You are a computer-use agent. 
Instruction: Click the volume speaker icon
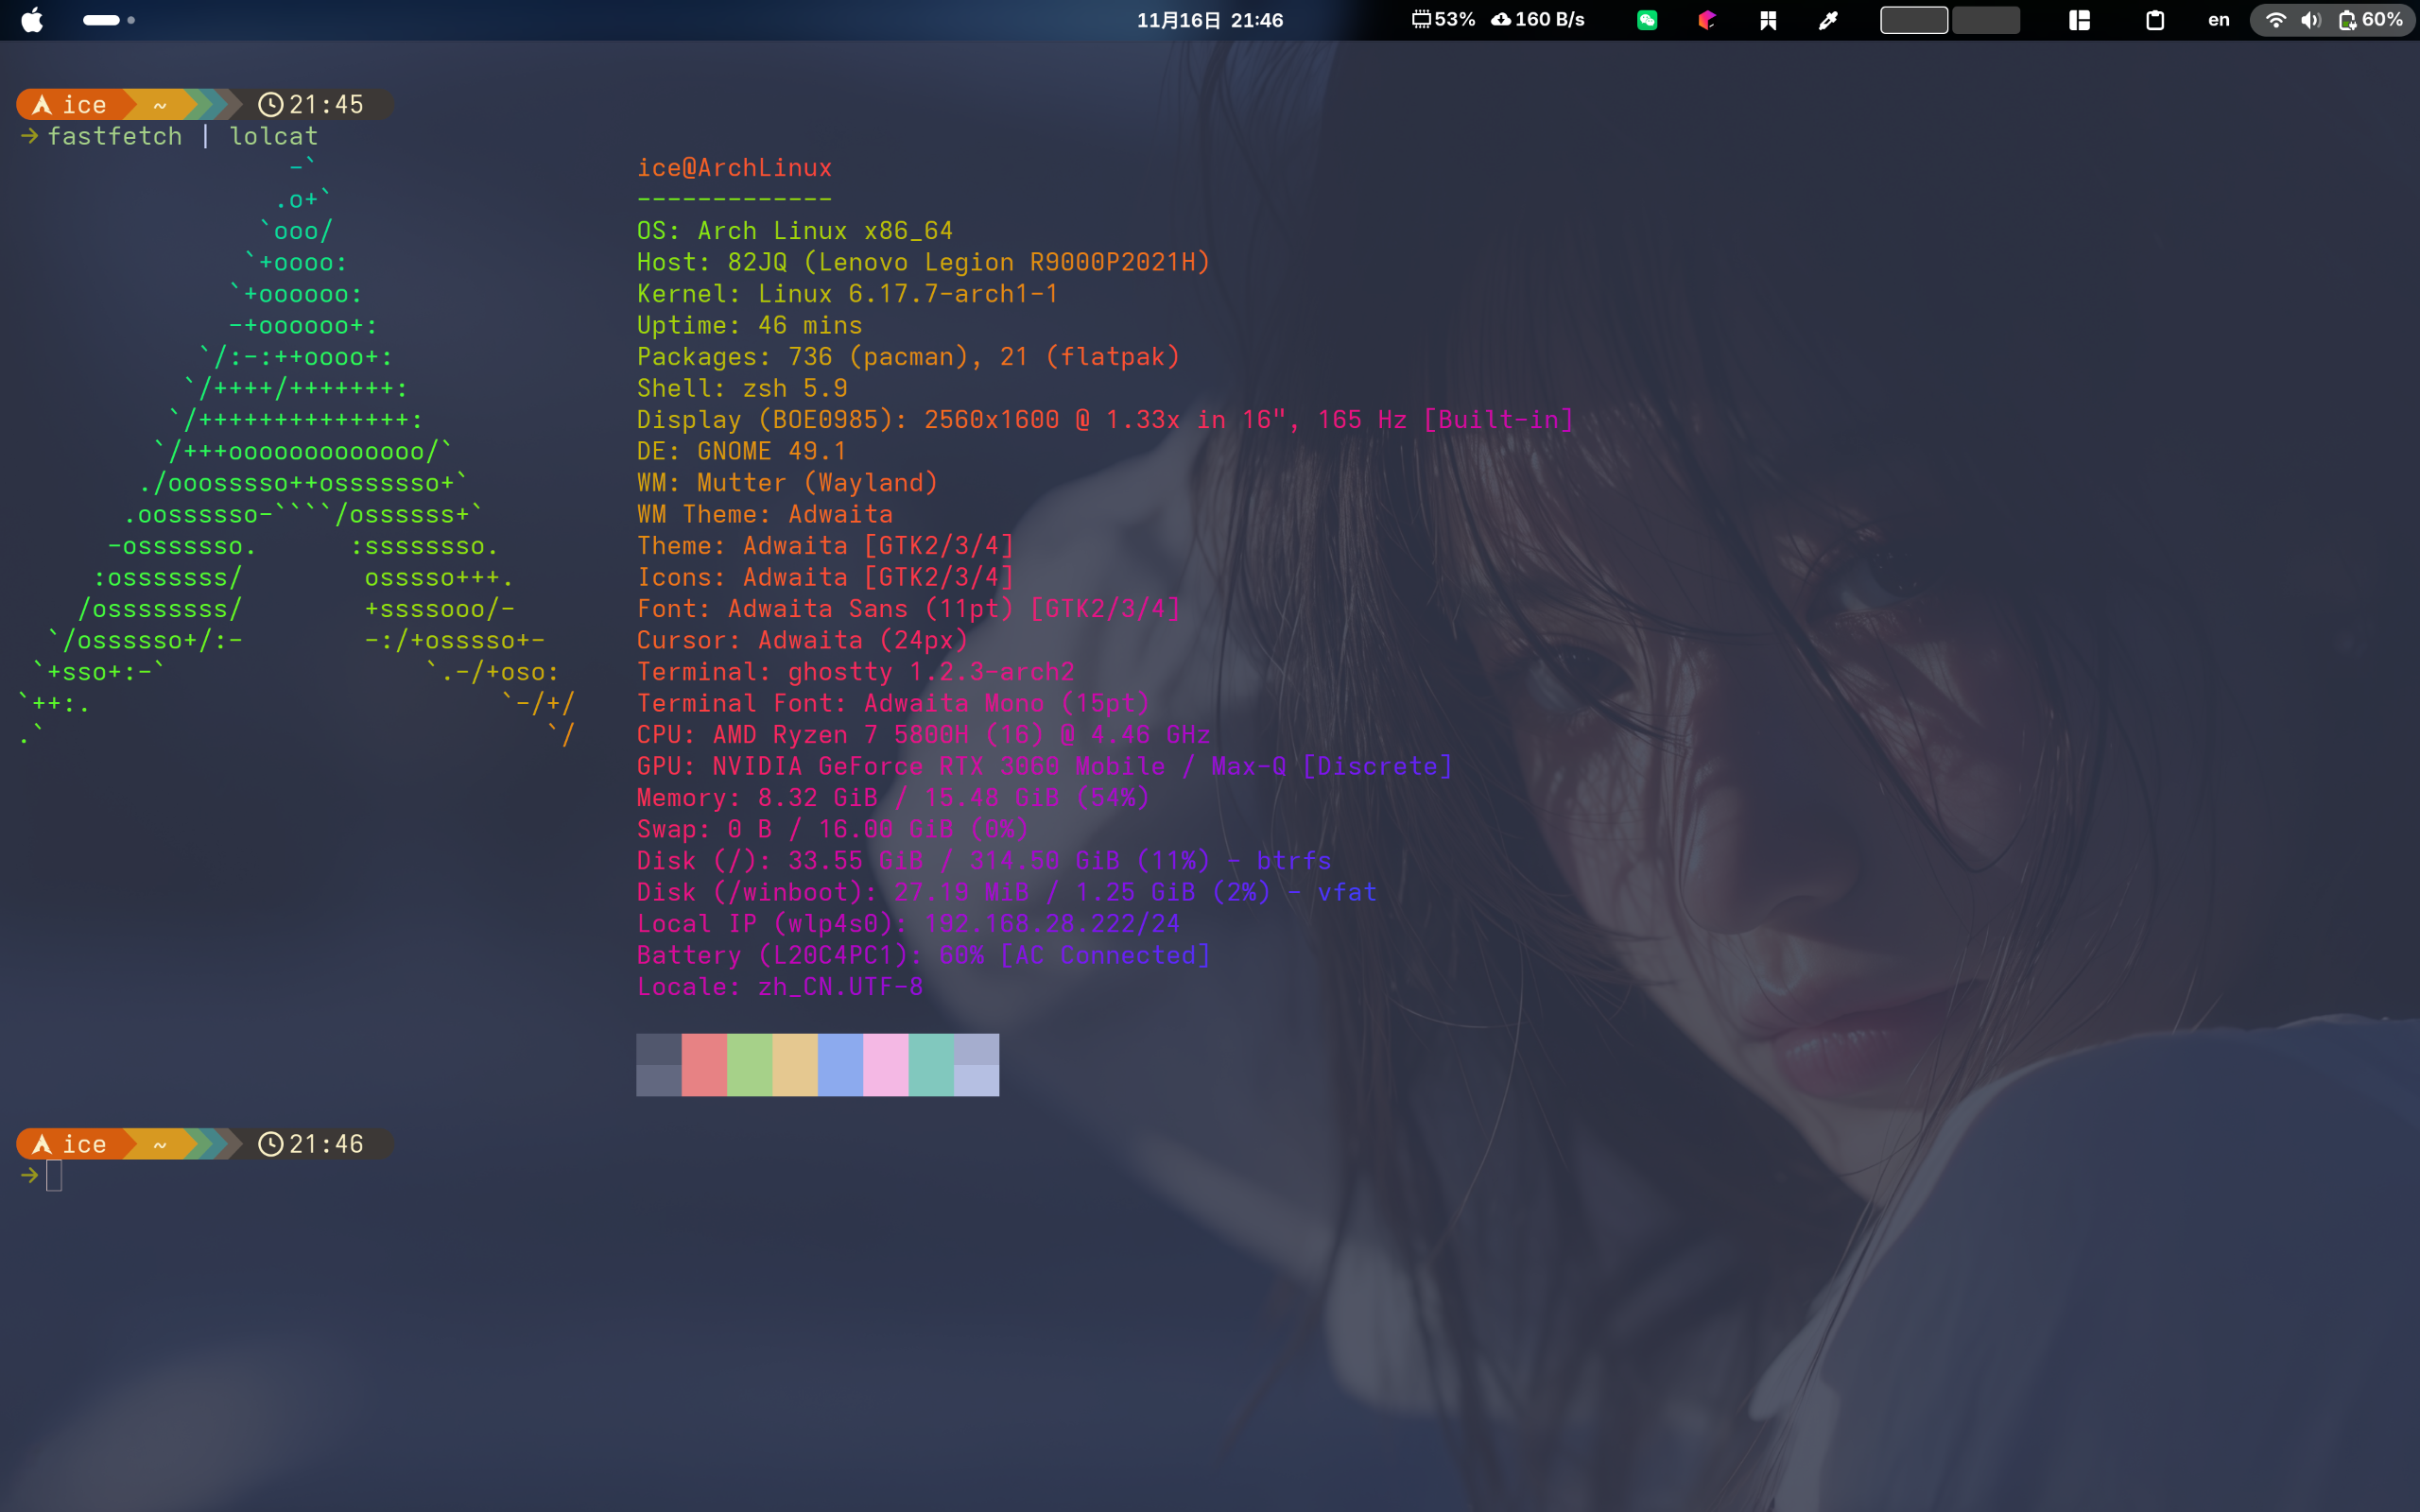pyautogui.click(x=2310, y=20)
